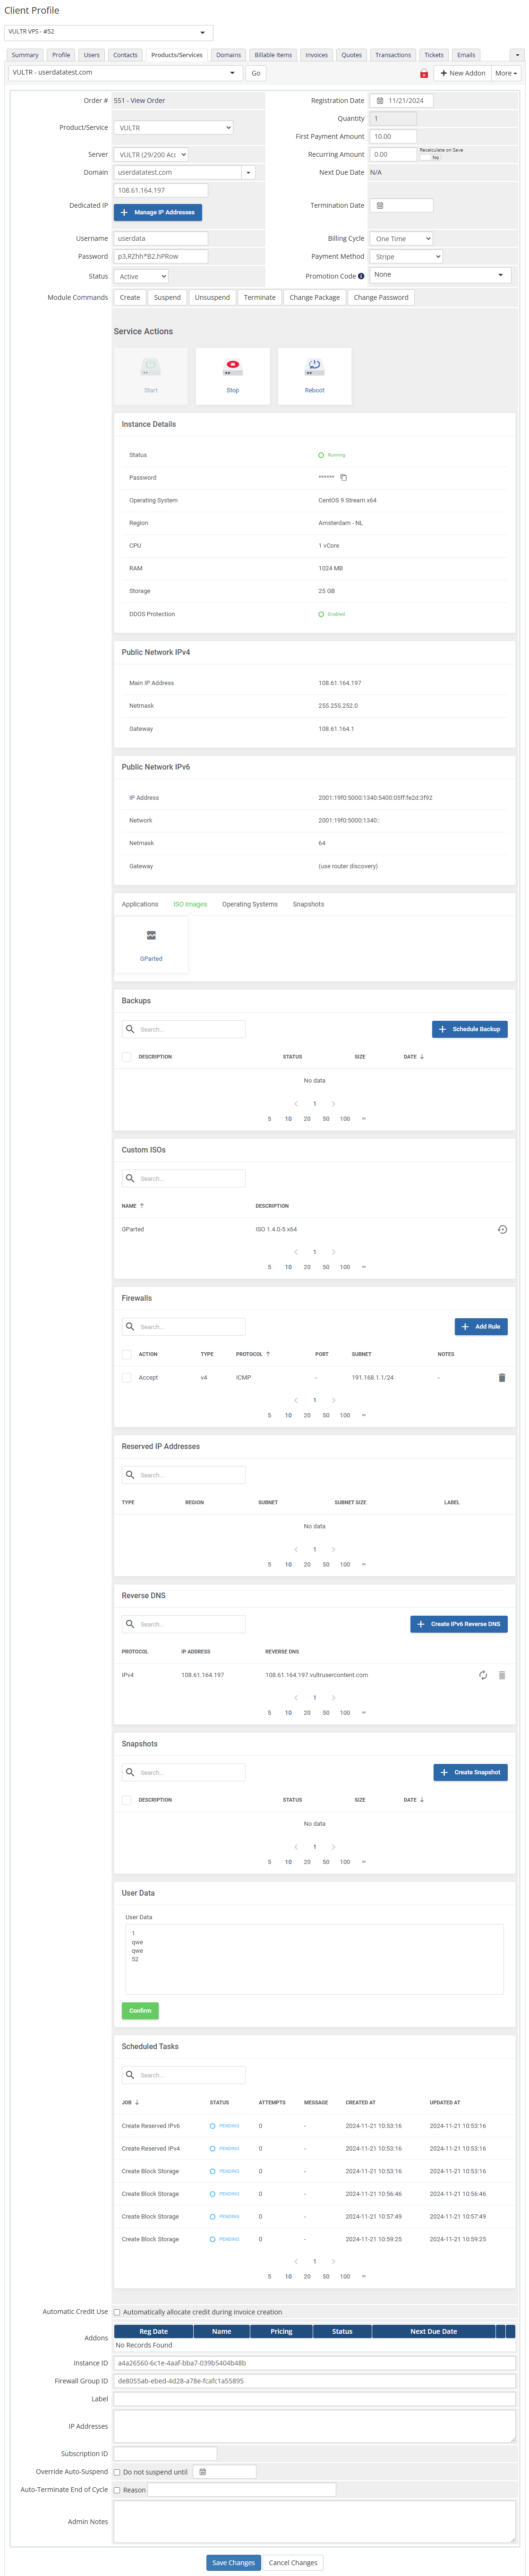
Task: Click the Manage IP Addresses button
Action: pyautogui.click(x=158, y=213)
